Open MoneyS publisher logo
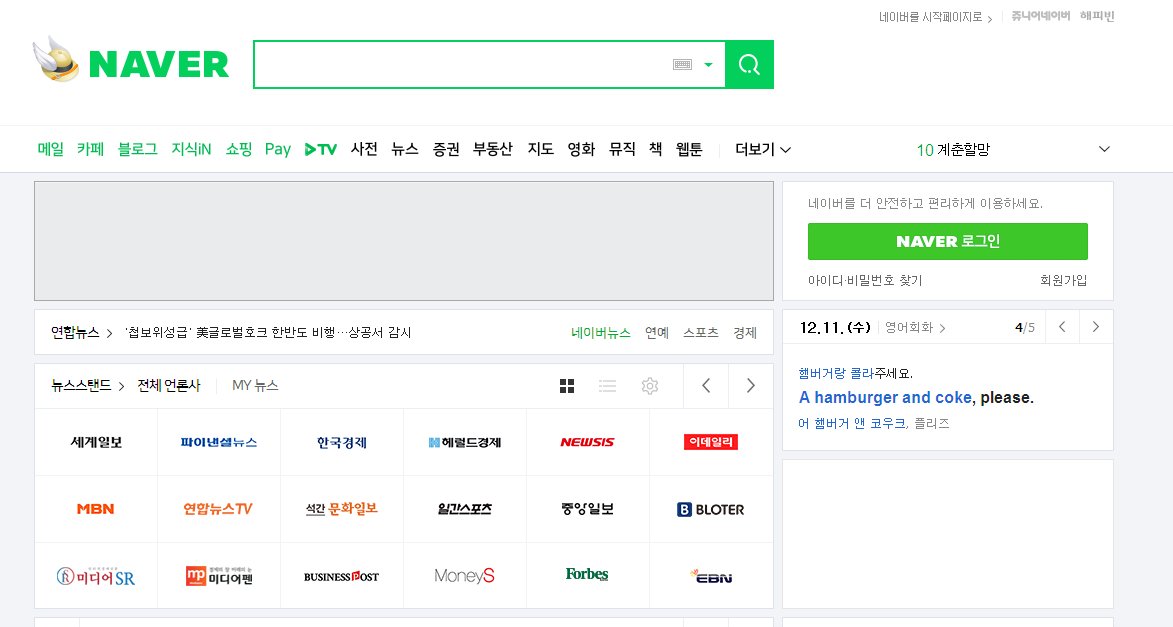1173x627 pixels. point(465,575)
